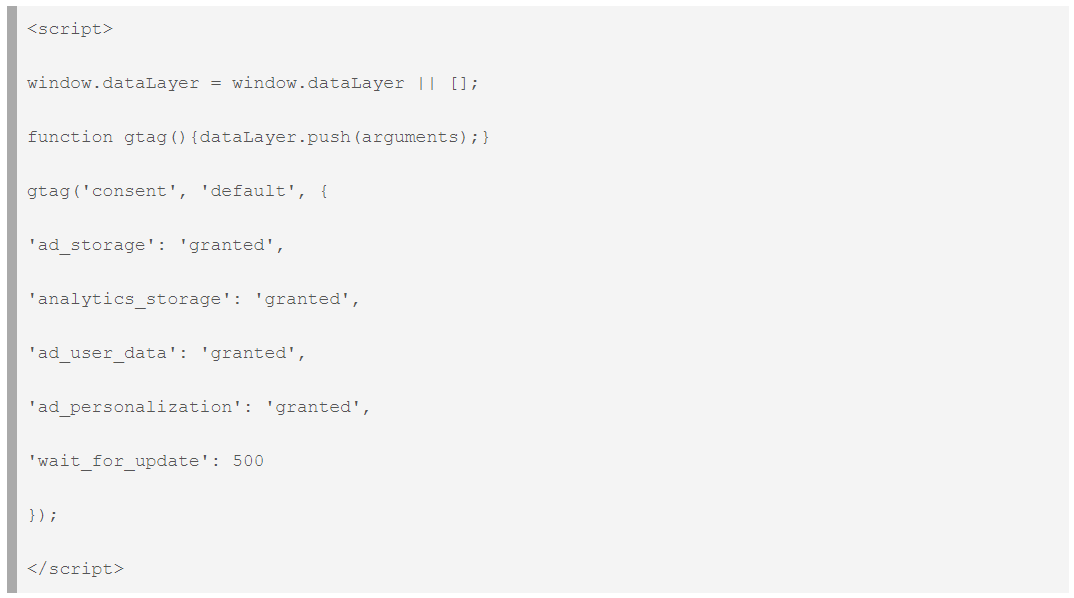Click the closing }); line

(43, 515)
